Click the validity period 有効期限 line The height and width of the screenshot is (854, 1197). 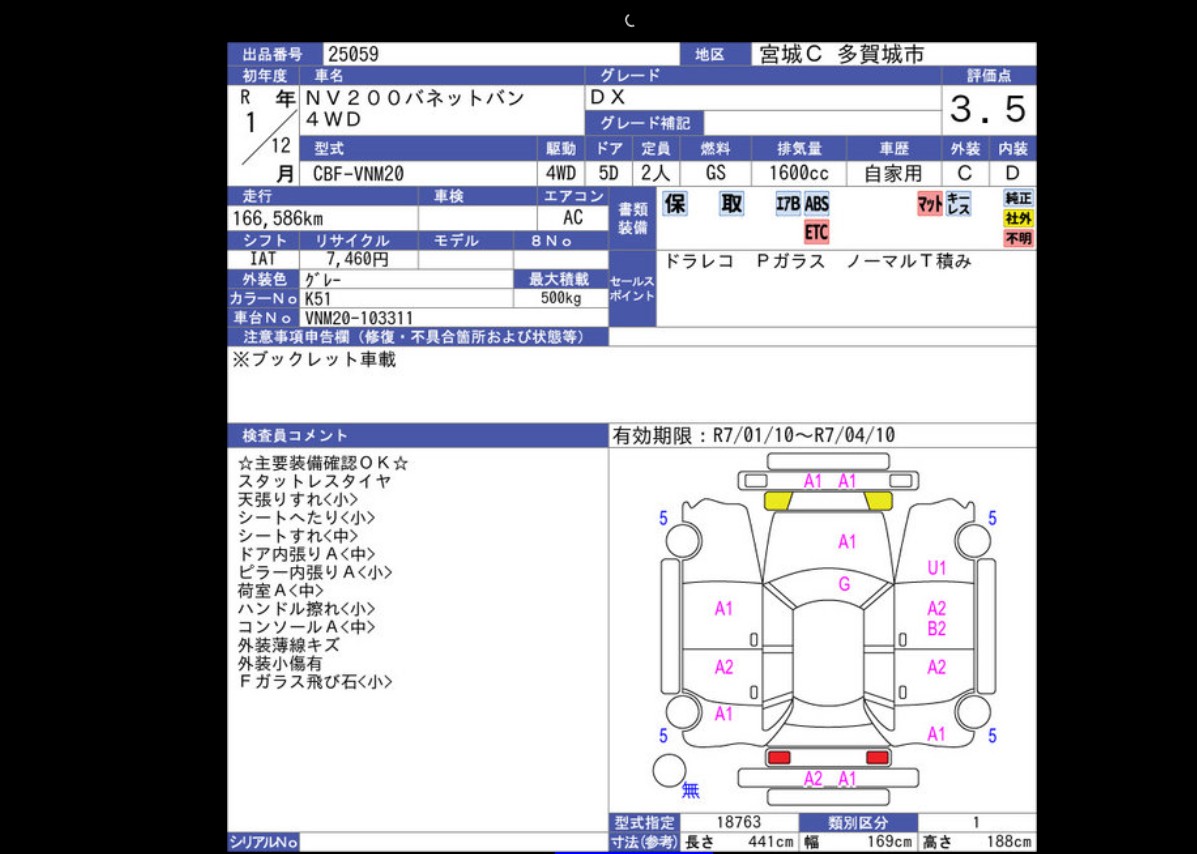753,436
